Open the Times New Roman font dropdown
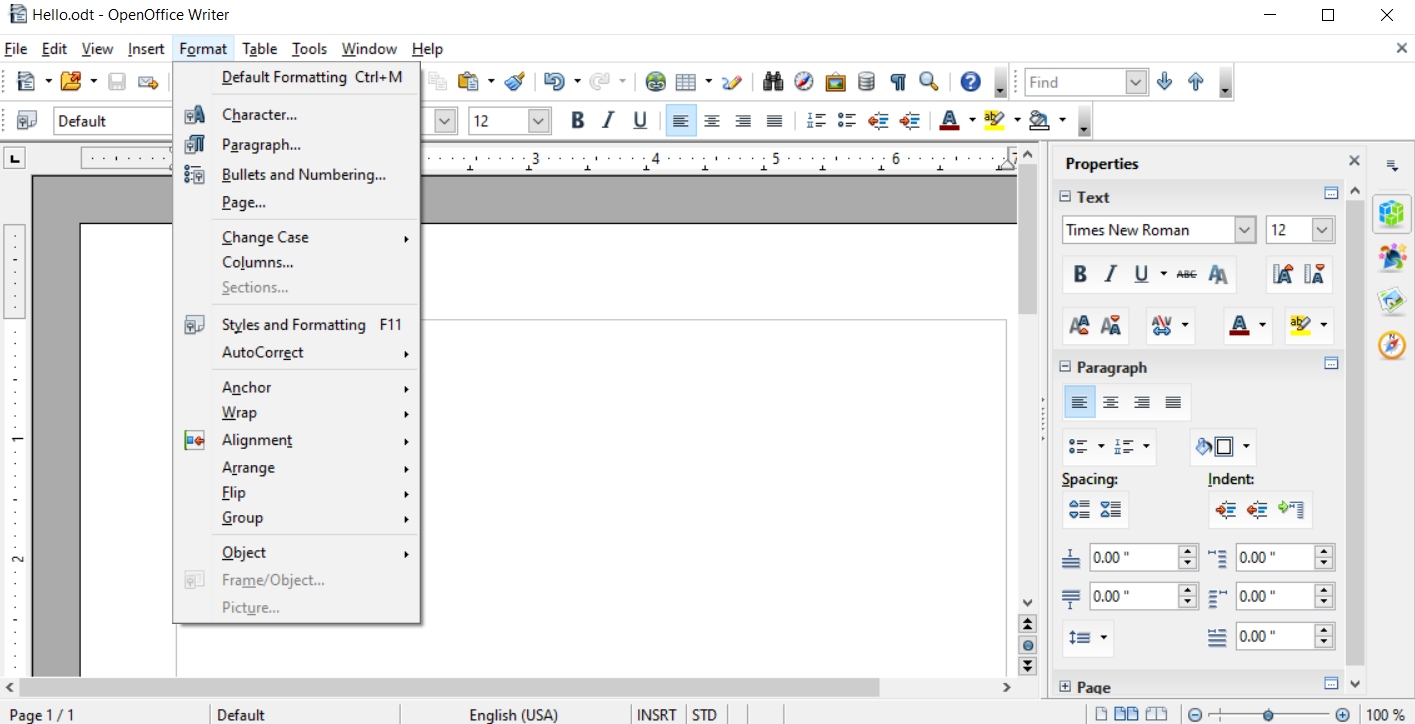This screenshot has width=1415, height=724. pos(1244,230)
